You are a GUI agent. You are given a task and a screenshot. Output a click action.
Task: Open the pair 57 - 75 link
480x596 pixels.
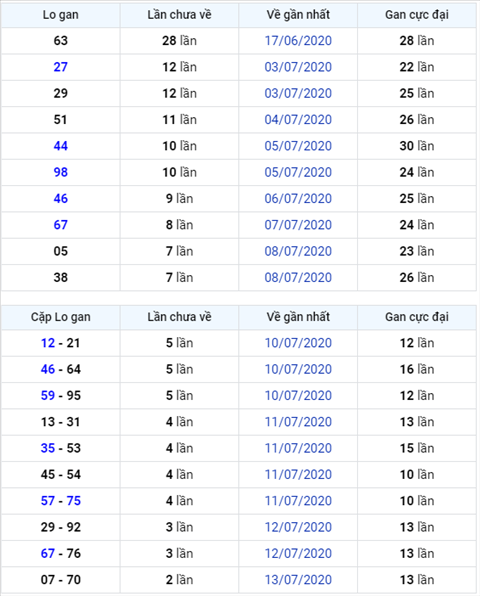(60, 501)
